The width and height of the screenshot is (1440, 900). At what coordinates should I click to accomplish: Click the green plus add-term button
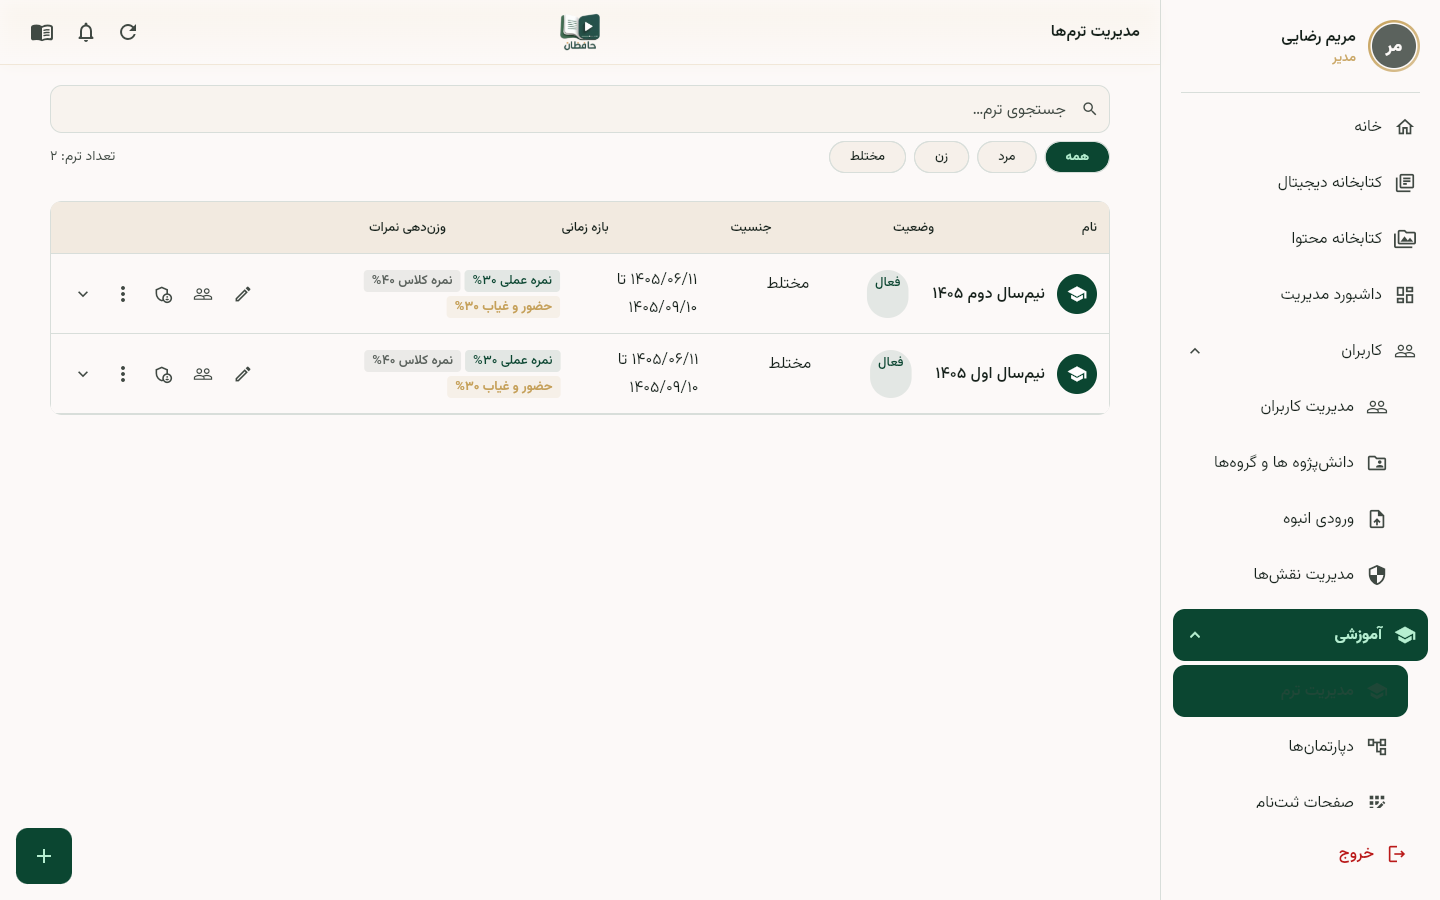44,856
